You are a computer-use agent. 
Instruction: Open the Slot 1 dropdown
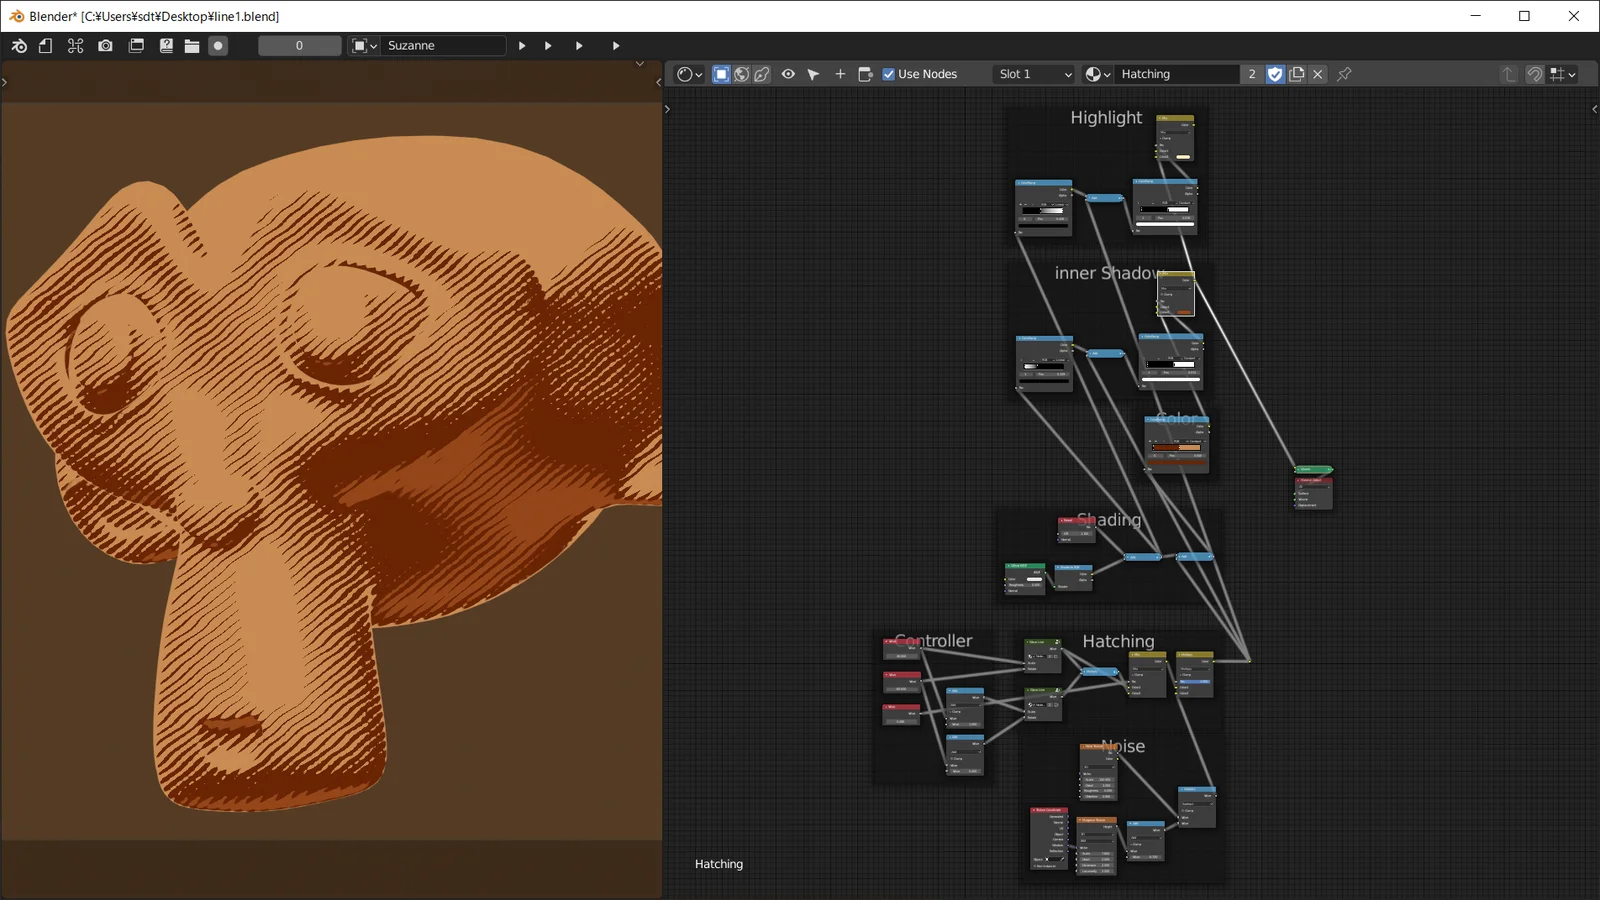pyautogui.click(x=1033, y=73)
